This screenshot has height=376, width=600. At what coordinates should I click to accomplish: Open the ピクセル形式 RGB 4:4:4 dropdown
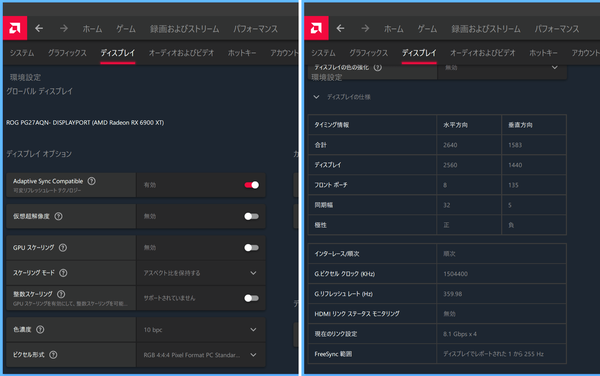pos(201,355)
